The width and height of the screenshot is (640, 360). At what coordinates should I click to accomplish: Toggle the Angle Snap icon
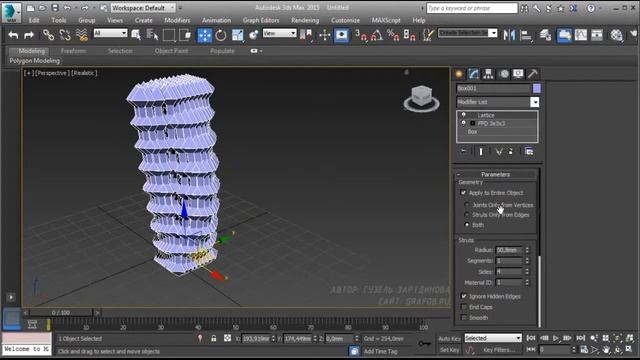tap(376, 35)
